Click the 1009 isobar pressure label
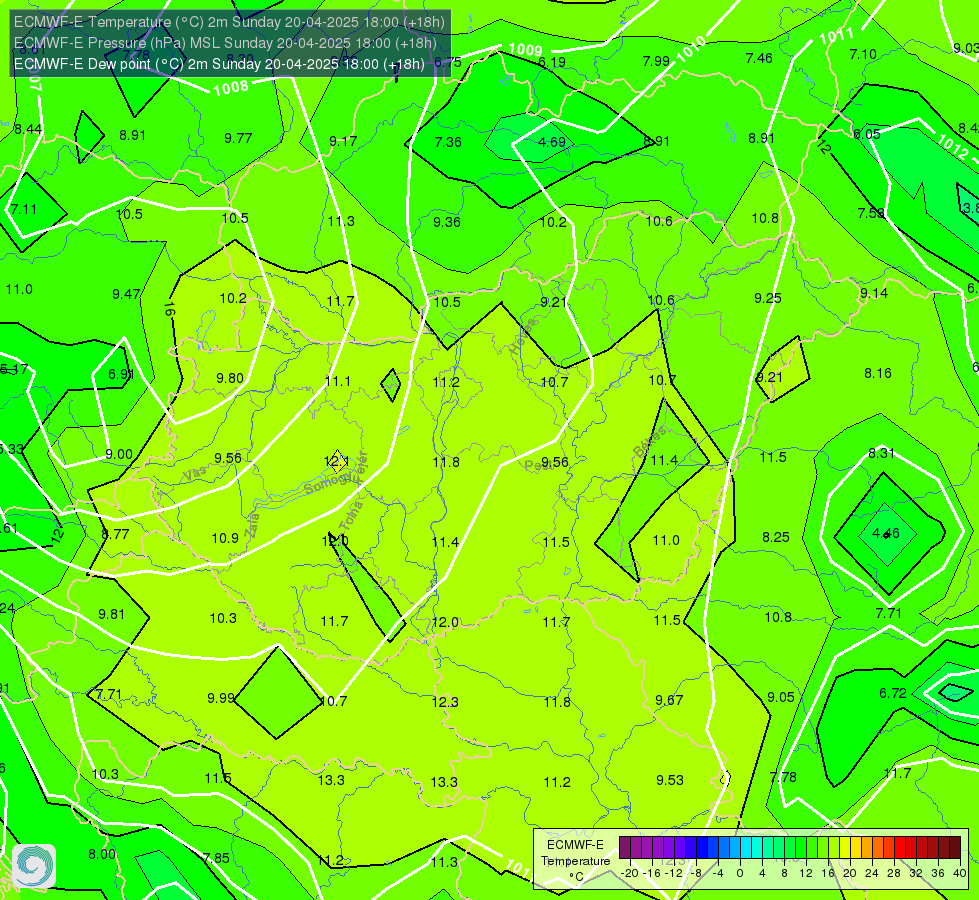This screenshot has height=900, width=979. click(x=526, y=50)
